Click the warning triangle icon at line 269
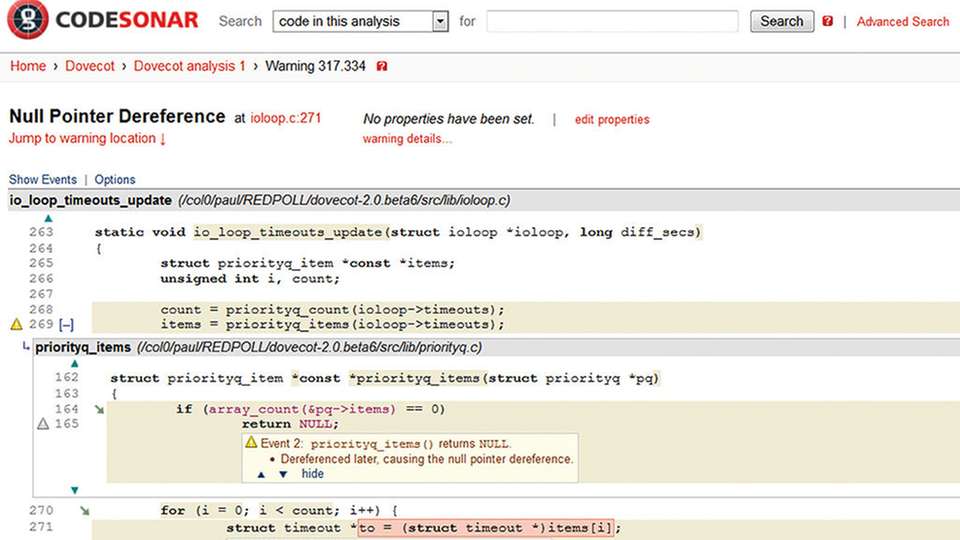 tap(17, 324)
